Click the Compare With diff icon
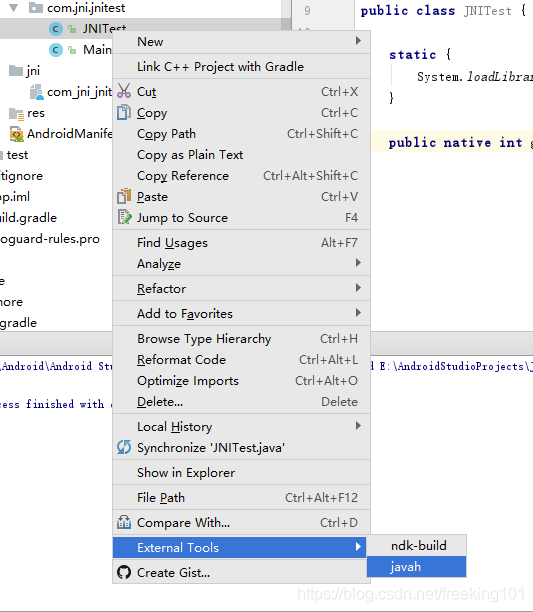This screenshot has width=533, height=612. tap(124, 522)
